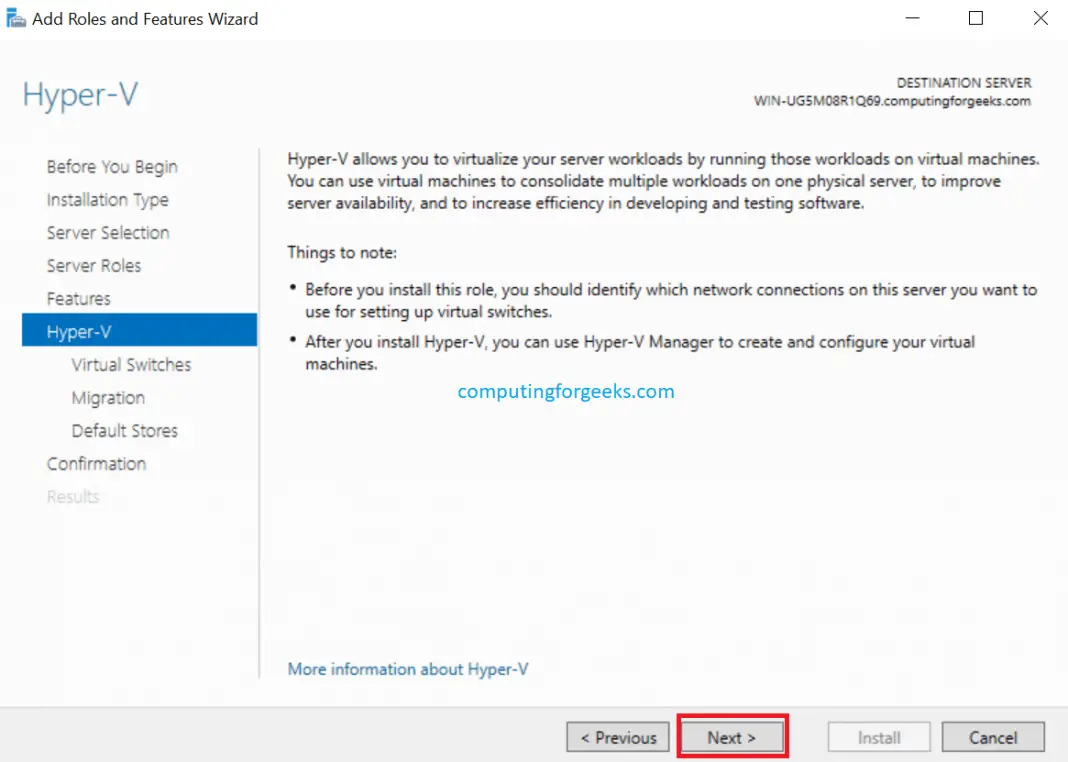Open More information about Hyper-V link
Image resolution: width=1068 pixels, height=762 pixels.
pos(408,668)
